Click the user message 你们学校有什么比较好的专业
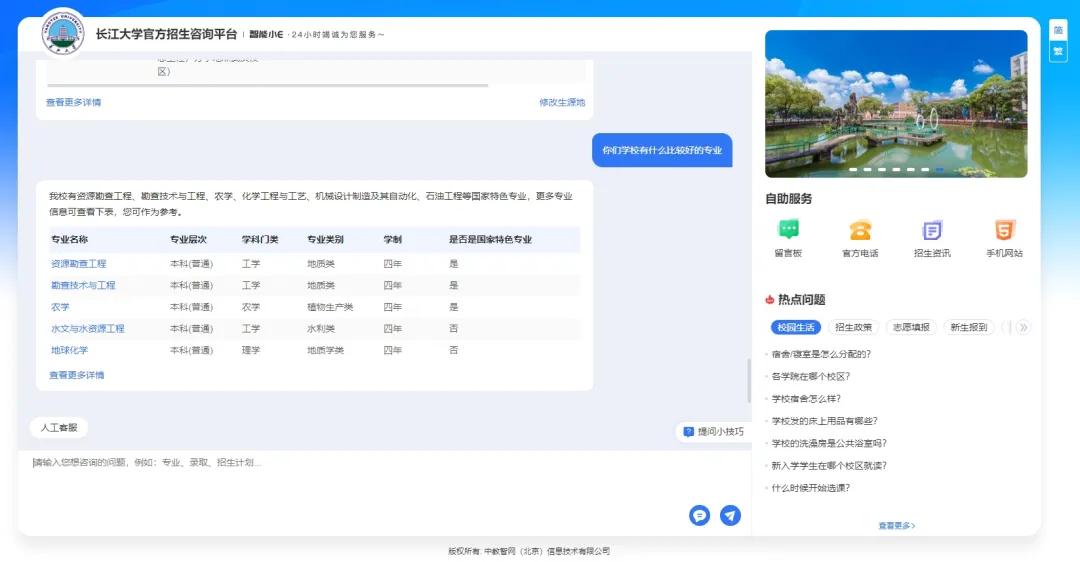Viewport: 1080px width, 562px height. 662,150
